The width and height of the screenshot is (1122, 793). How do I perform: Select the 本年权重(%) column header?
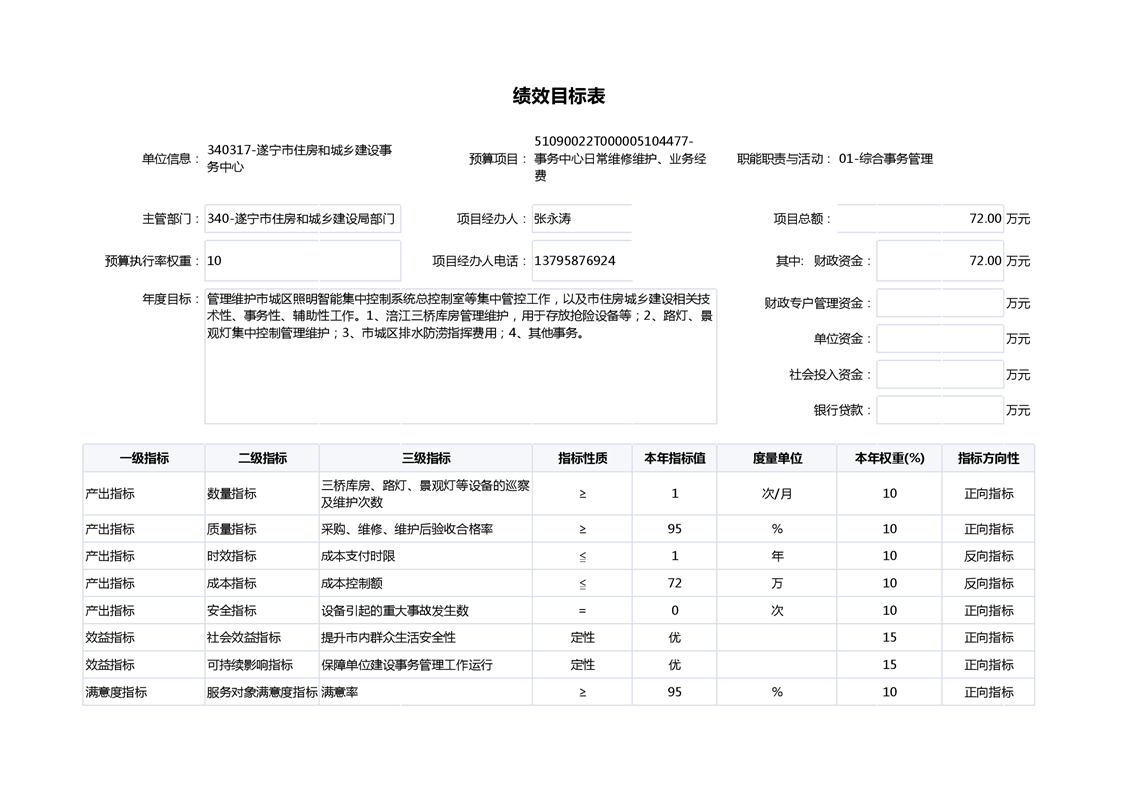[x=889, y=458]
